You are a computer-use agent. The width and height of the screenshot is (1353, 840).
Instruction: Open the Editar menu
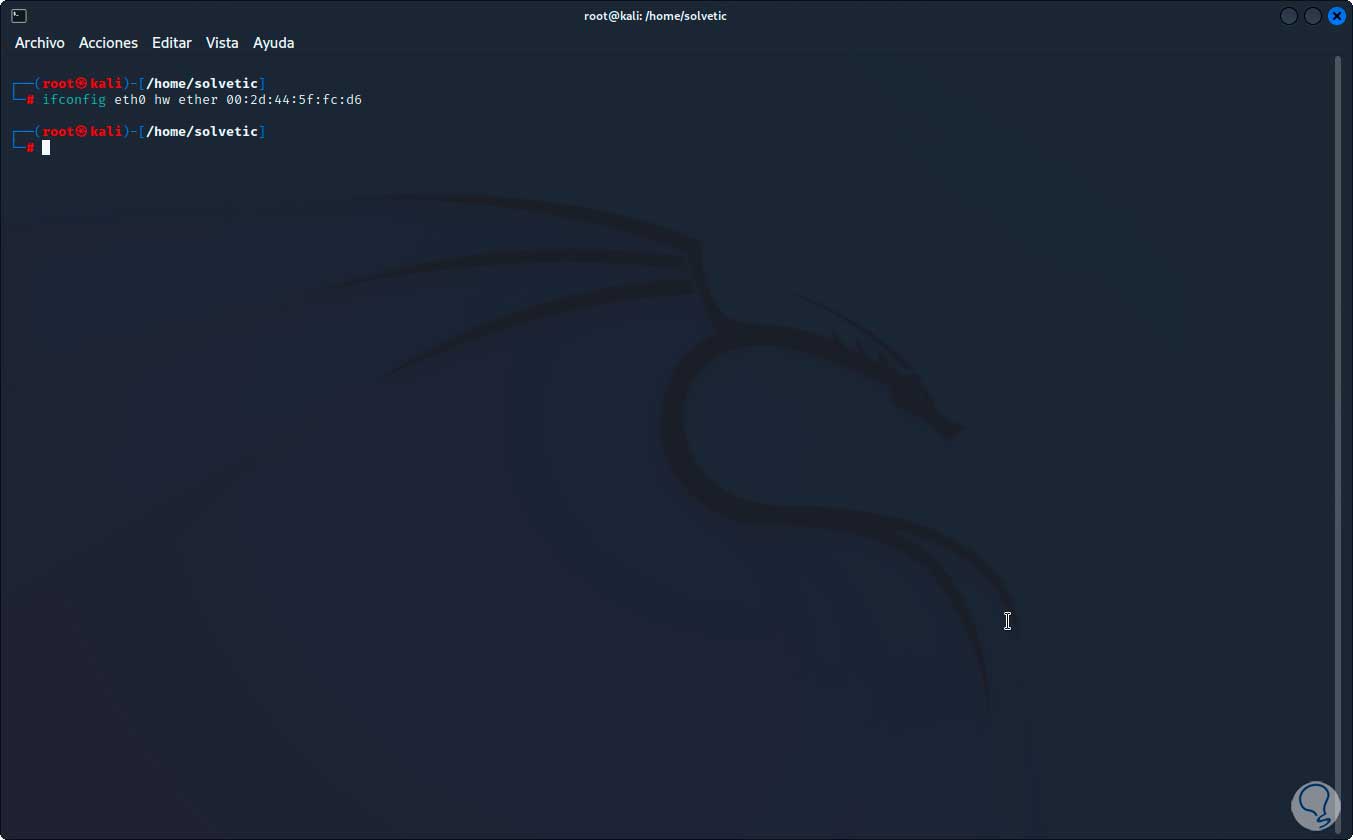coord(172,43)
